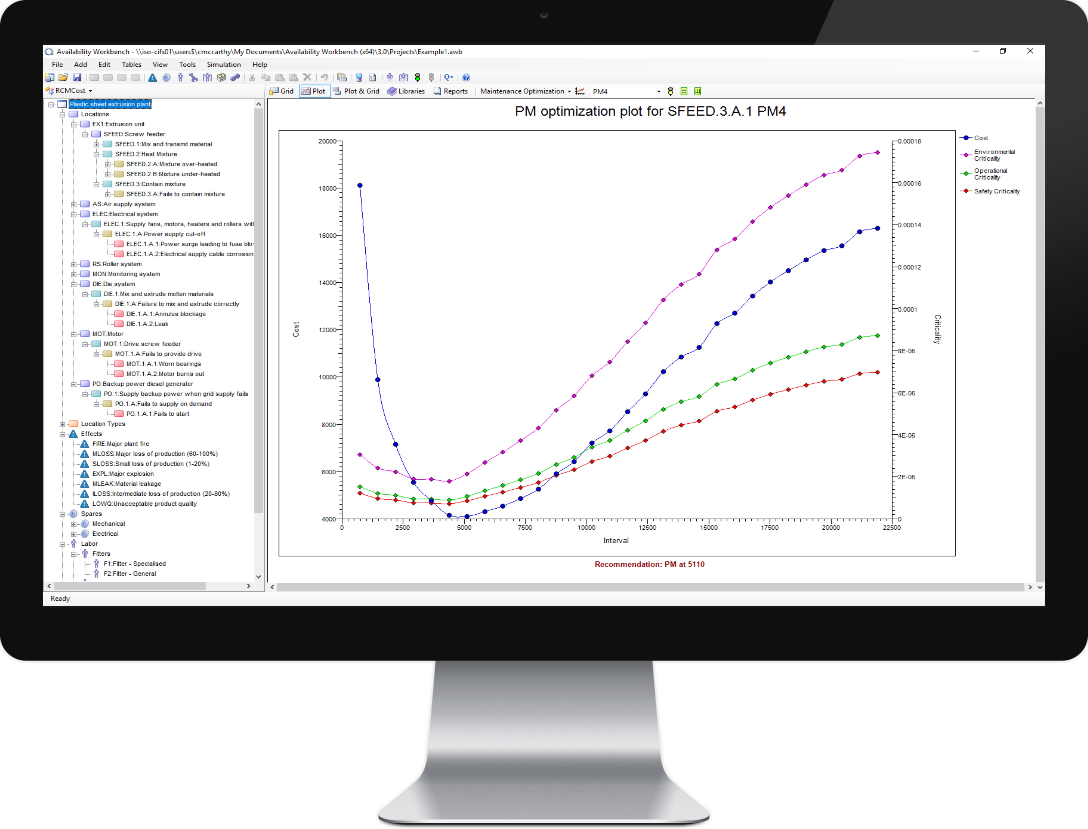The image size is (1088, 829).
Task: Open the Simulation menu
Action: point(223,64)
